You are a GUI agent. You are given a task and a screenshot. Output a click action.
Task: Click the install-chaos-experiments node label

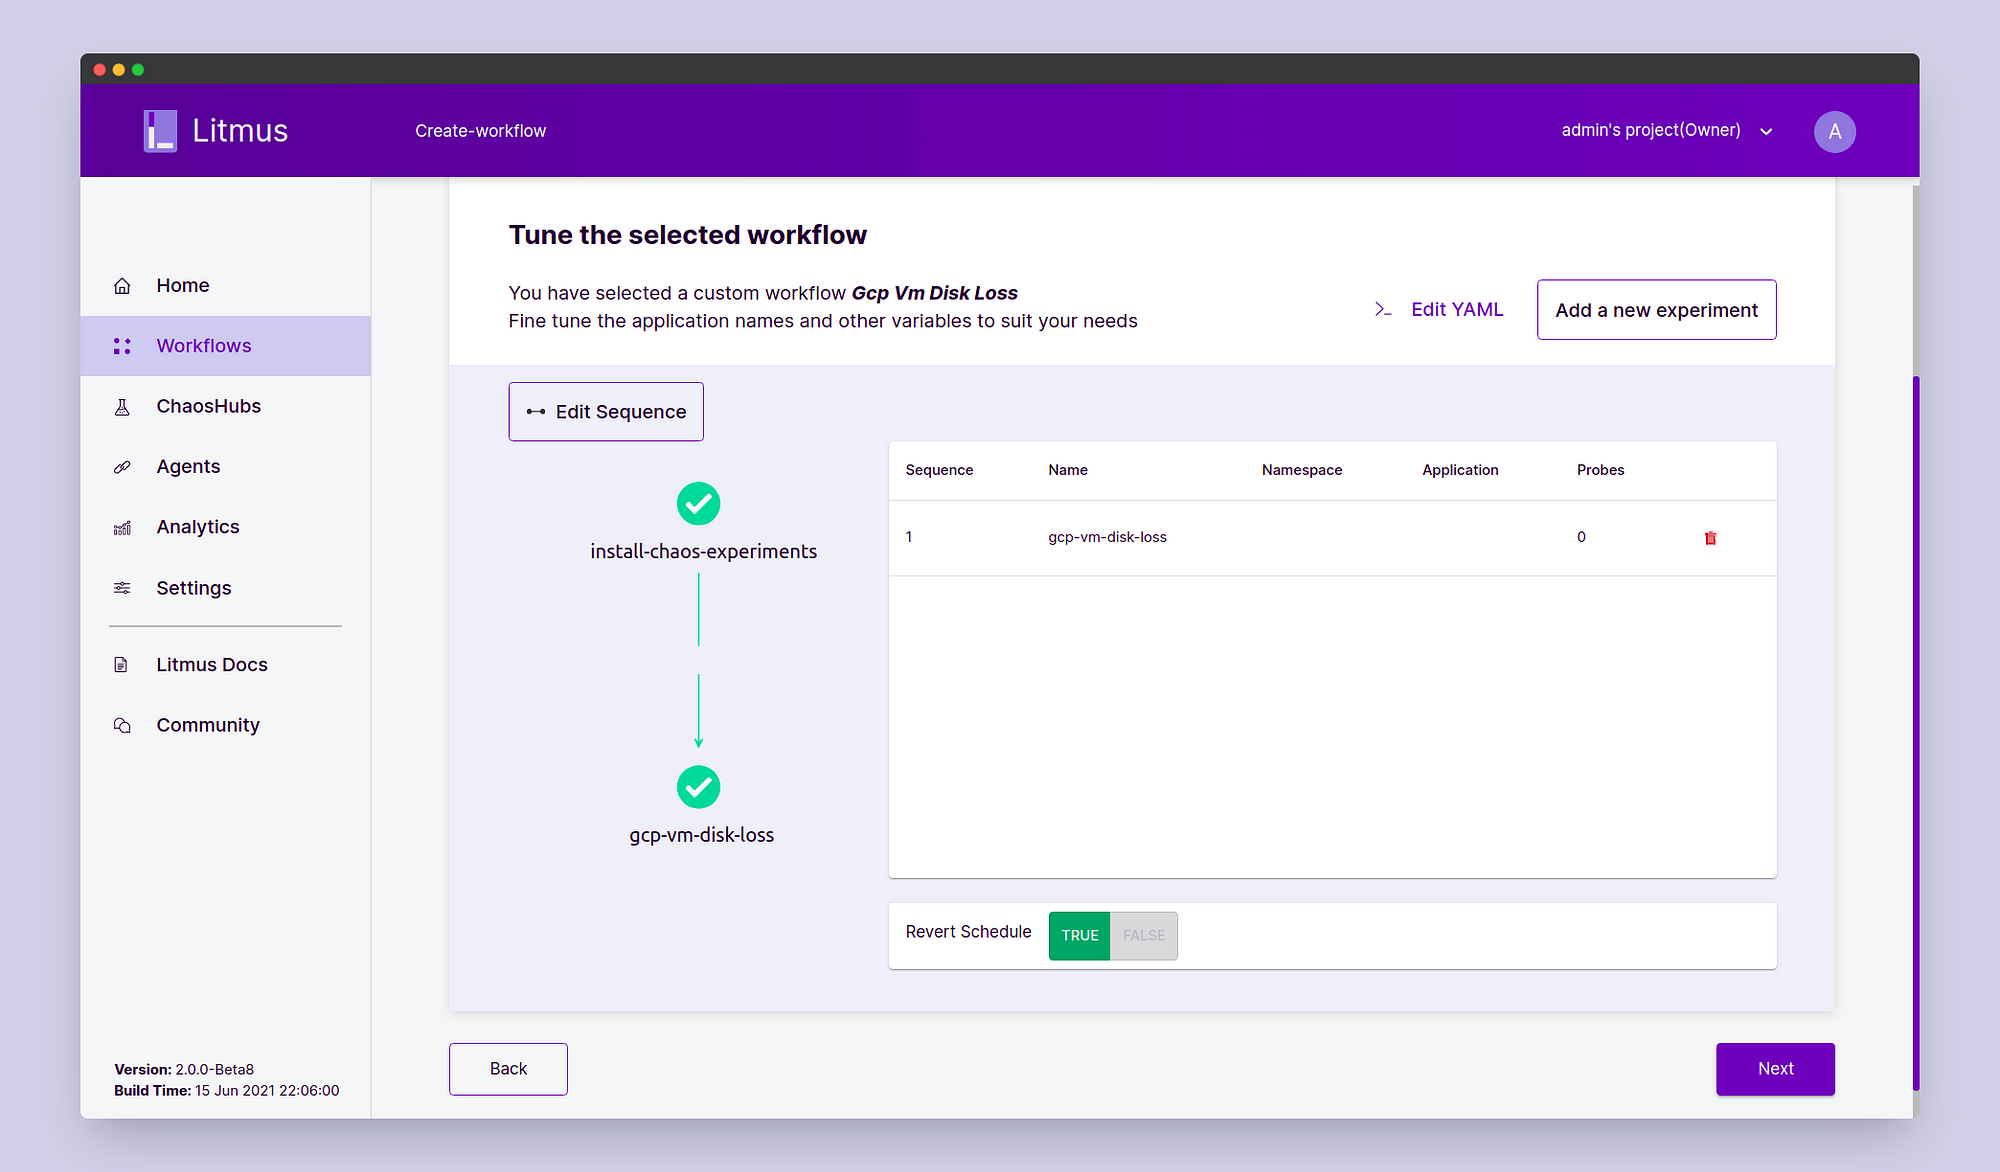click(704, 551)
